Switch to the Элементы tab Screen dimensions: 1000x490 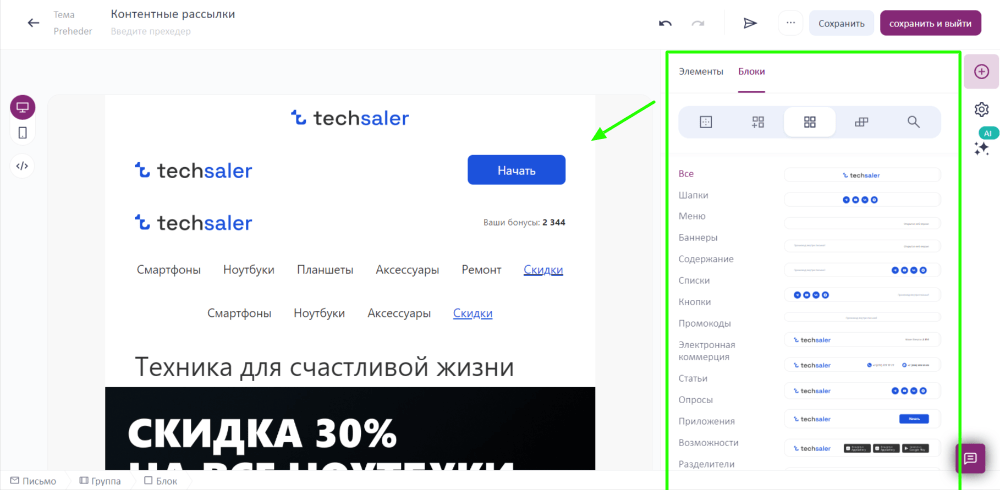click(701, 71)
